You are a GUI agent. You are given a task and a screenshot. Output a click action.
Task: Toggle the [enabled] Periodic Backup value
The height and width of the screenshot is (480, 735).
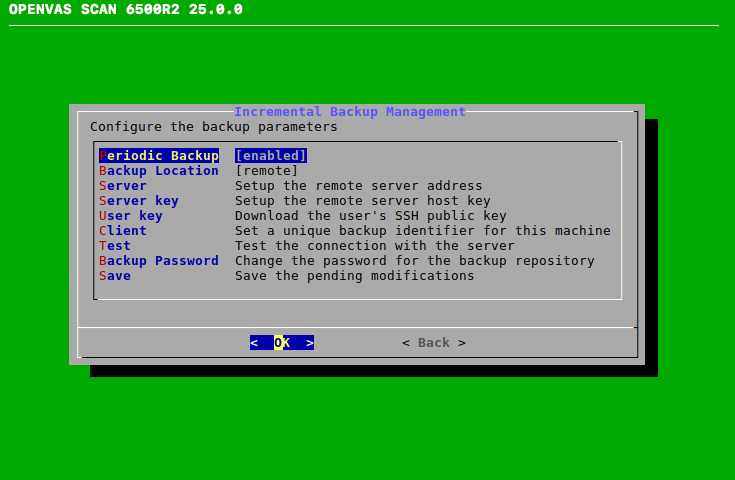coord(270,156)
